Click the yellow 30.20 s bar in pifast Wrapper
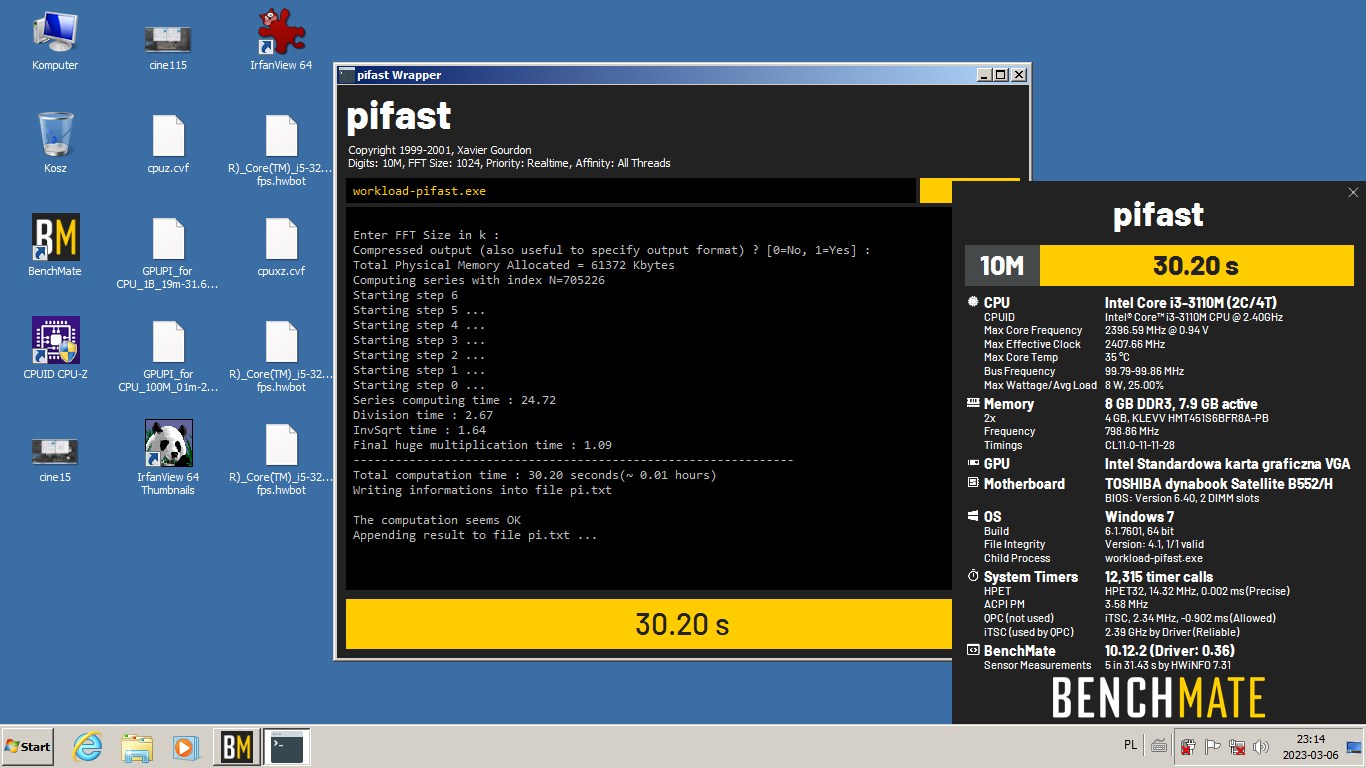The width and height of the screenshot is (1366, 768). (648, 624)
